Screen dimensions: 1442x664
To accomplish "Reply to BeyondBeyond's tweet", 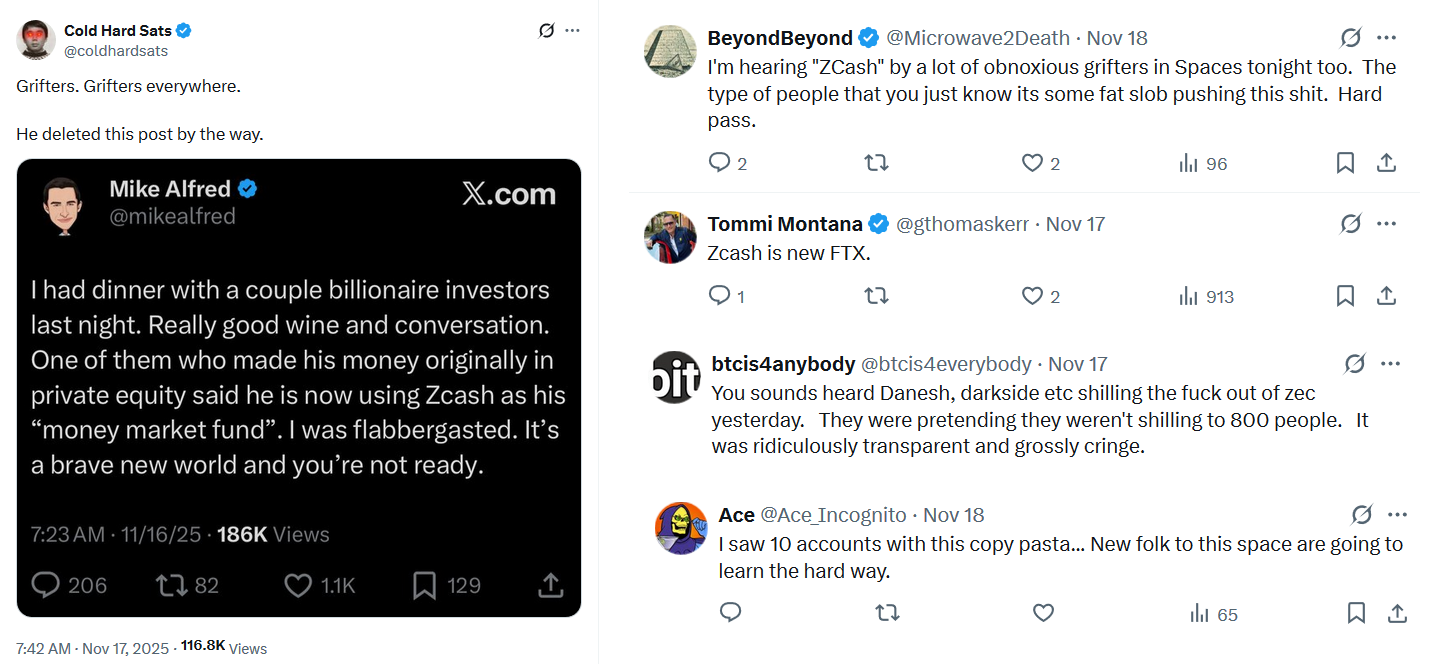I will click(719, 162).
